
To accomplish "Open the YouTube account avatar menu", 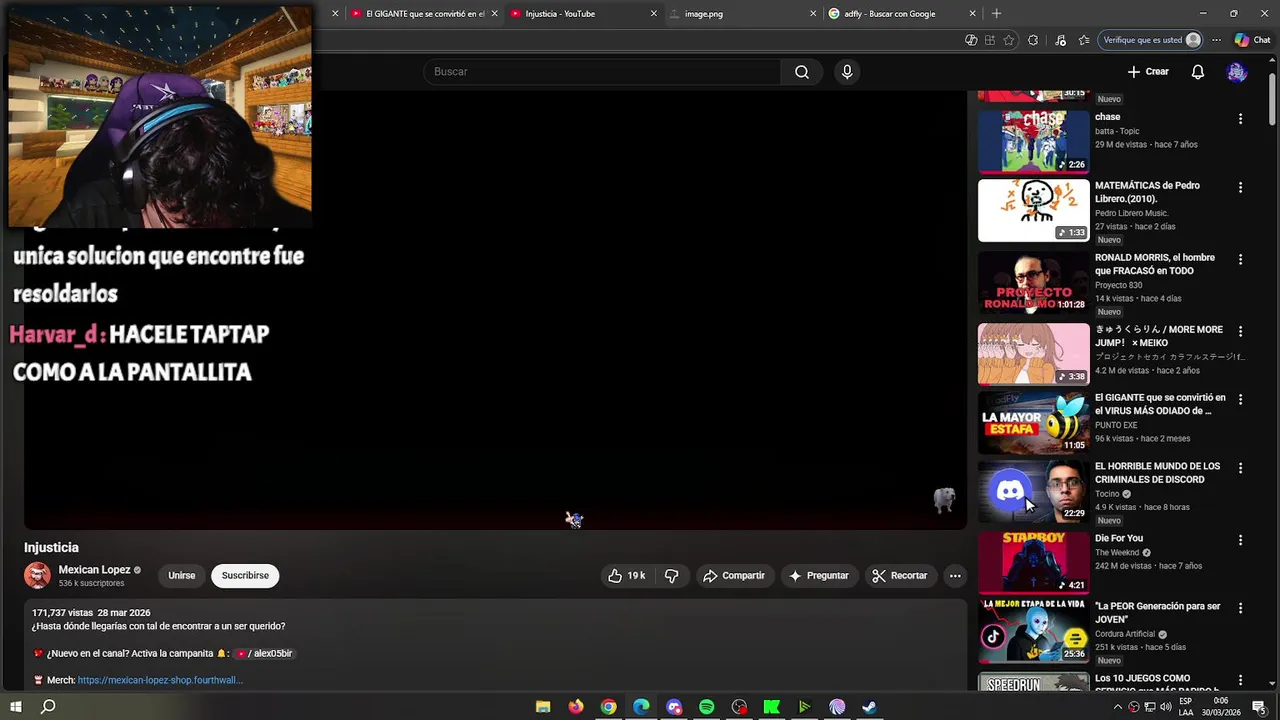I will 1237,72.
